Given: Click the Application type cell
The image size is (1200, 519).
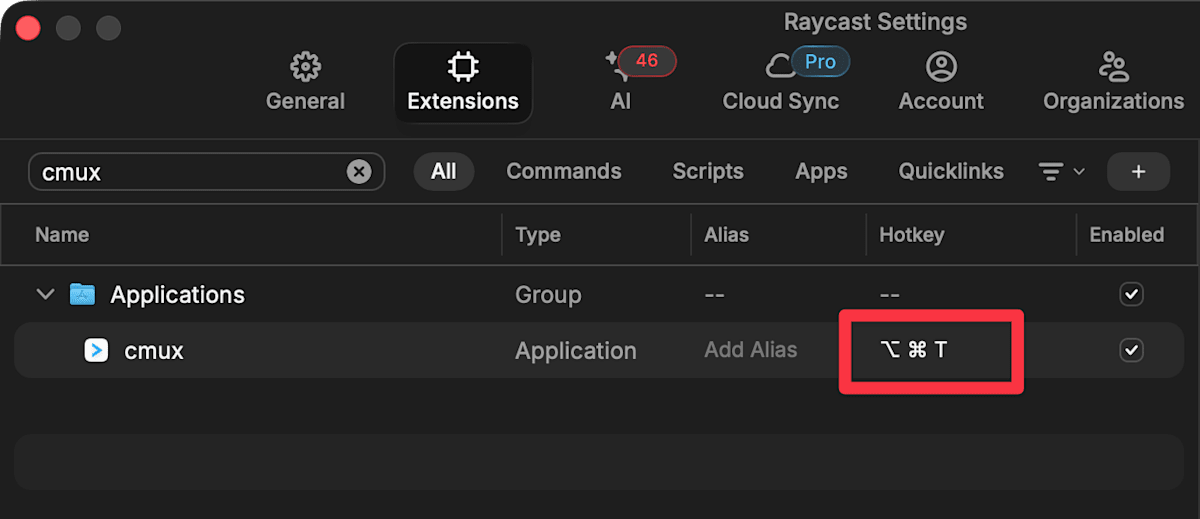Looking at the screenshot, I should coord(576,351).
